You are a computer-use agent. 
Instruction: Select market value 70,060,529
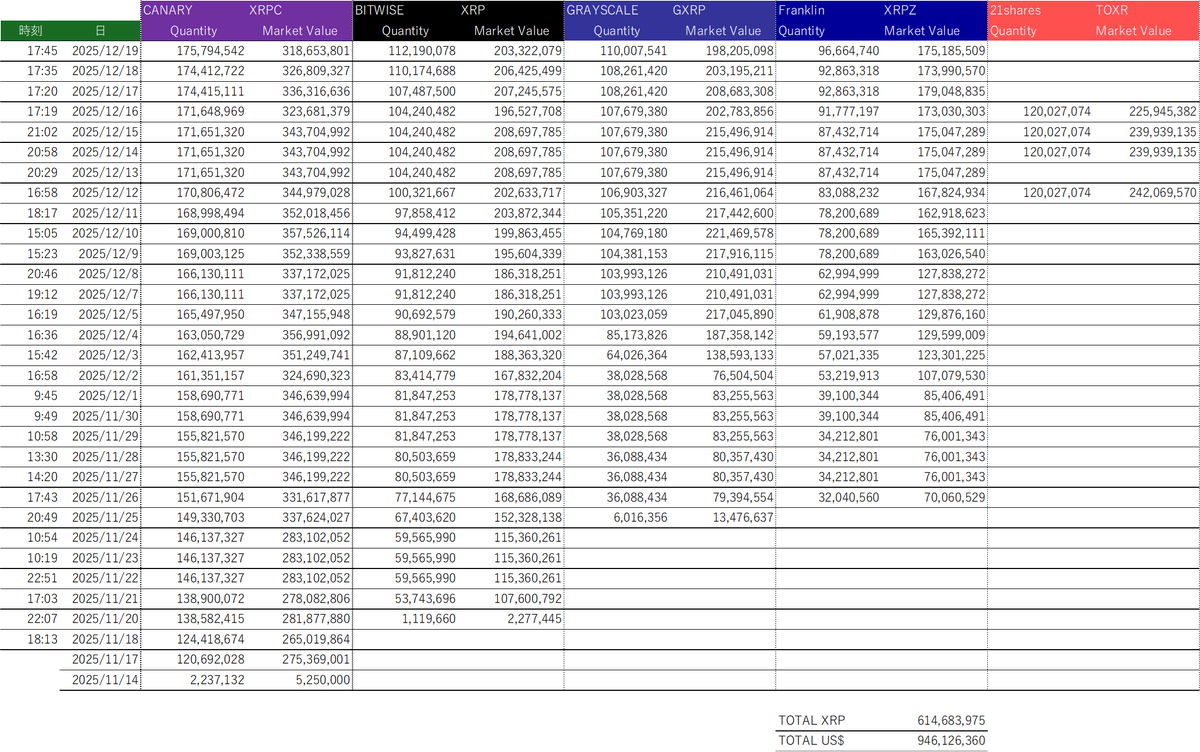[x=954, y=497]
